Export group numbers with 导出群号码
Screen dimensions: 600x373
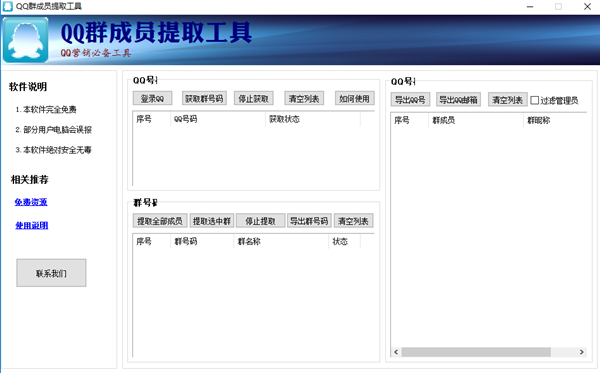[309, 221]
